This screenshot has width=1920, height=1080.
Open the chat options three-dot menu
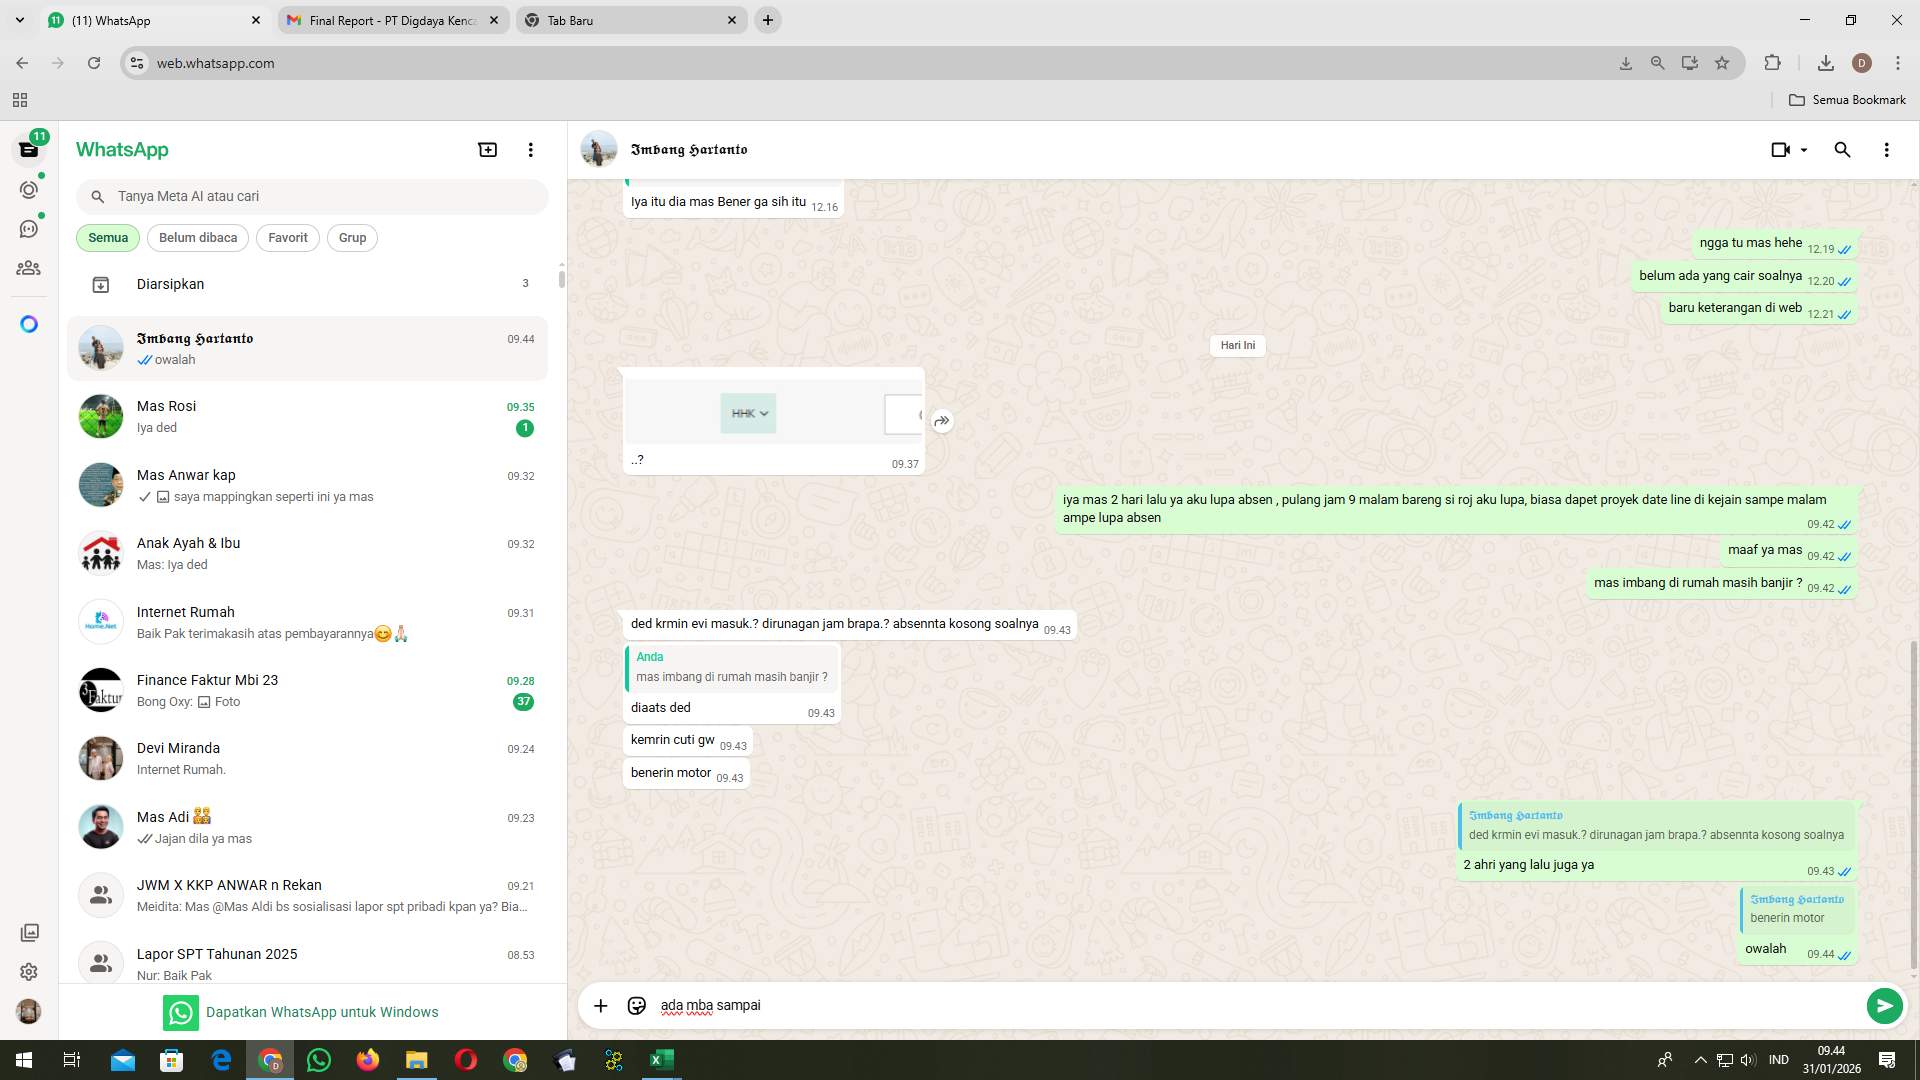click(1887, 149)
